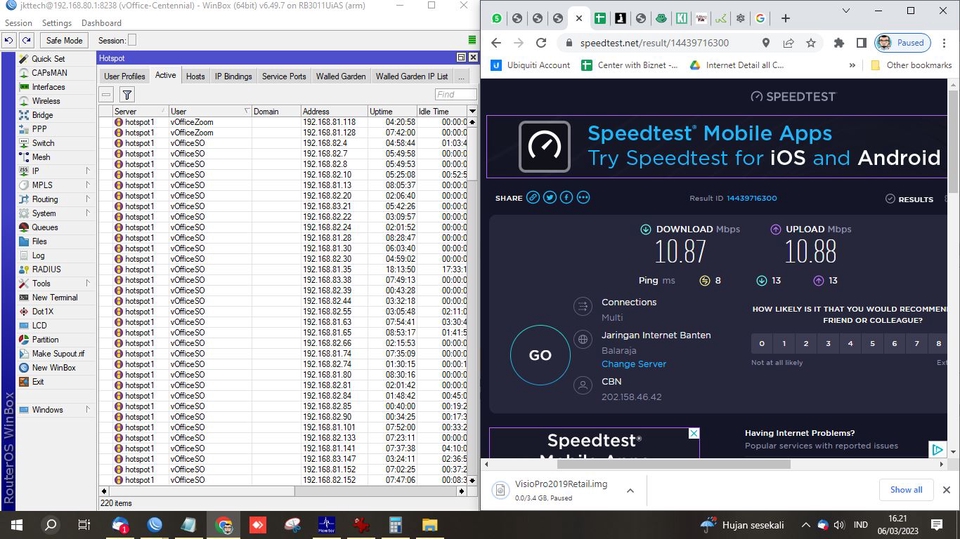
Task: Open New Terminal in the sidebar
Action: click(x=54, y=298)
